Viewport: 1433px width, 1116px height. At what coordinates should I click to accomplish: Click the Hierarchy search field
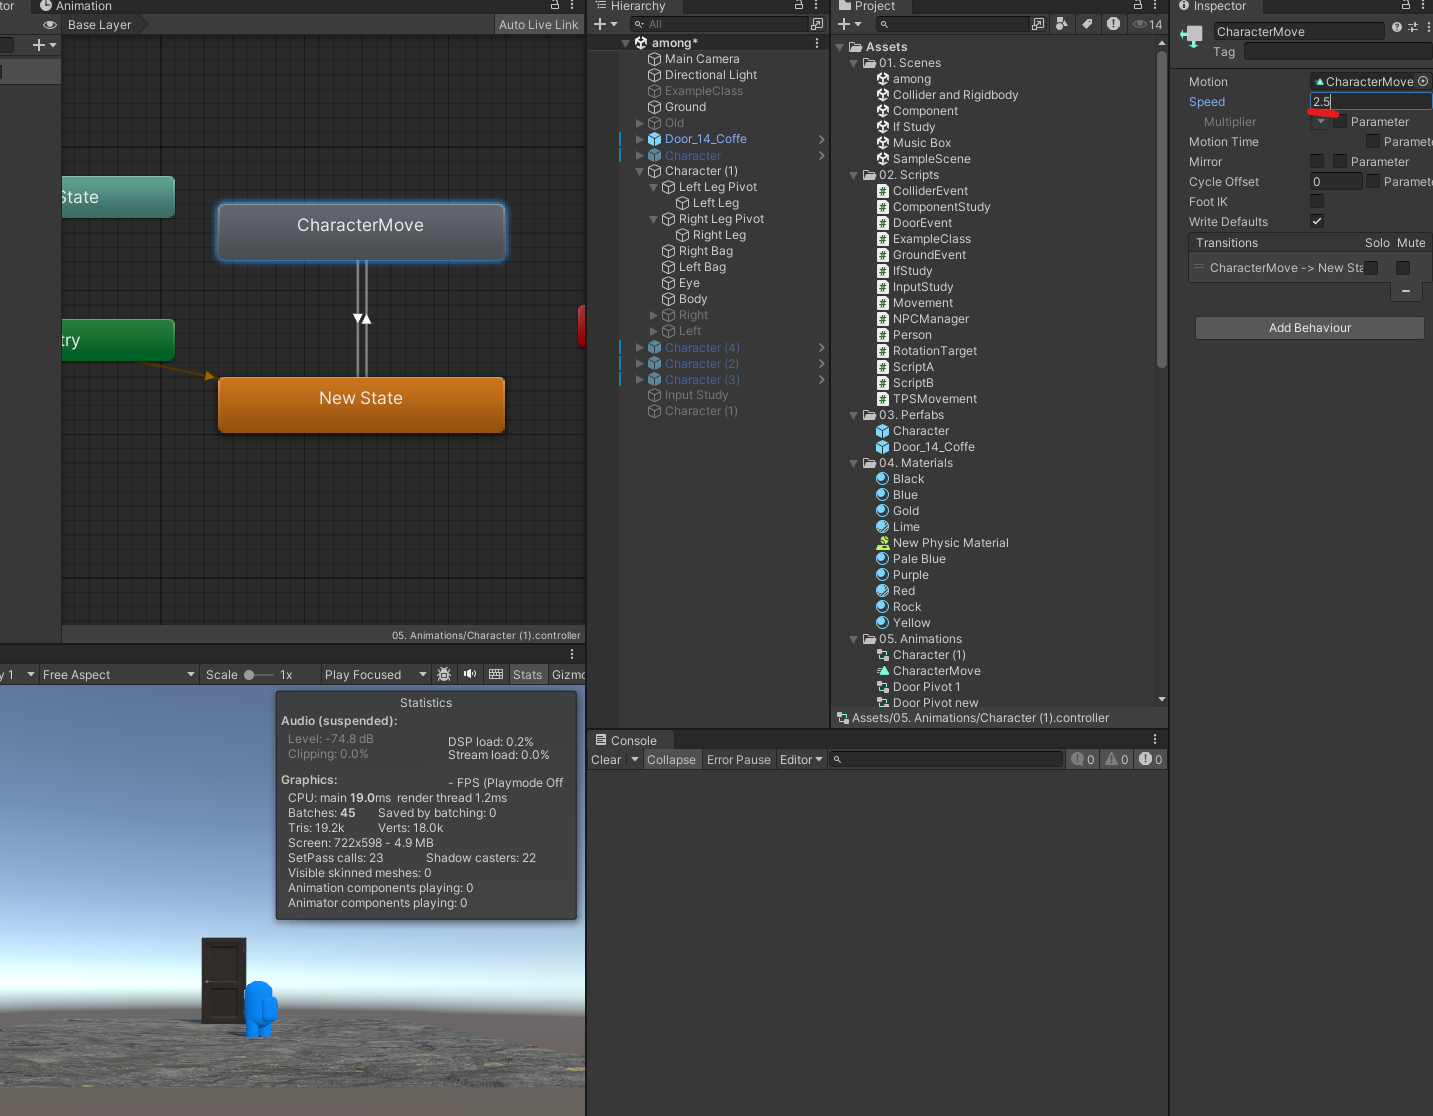[719, 24]
